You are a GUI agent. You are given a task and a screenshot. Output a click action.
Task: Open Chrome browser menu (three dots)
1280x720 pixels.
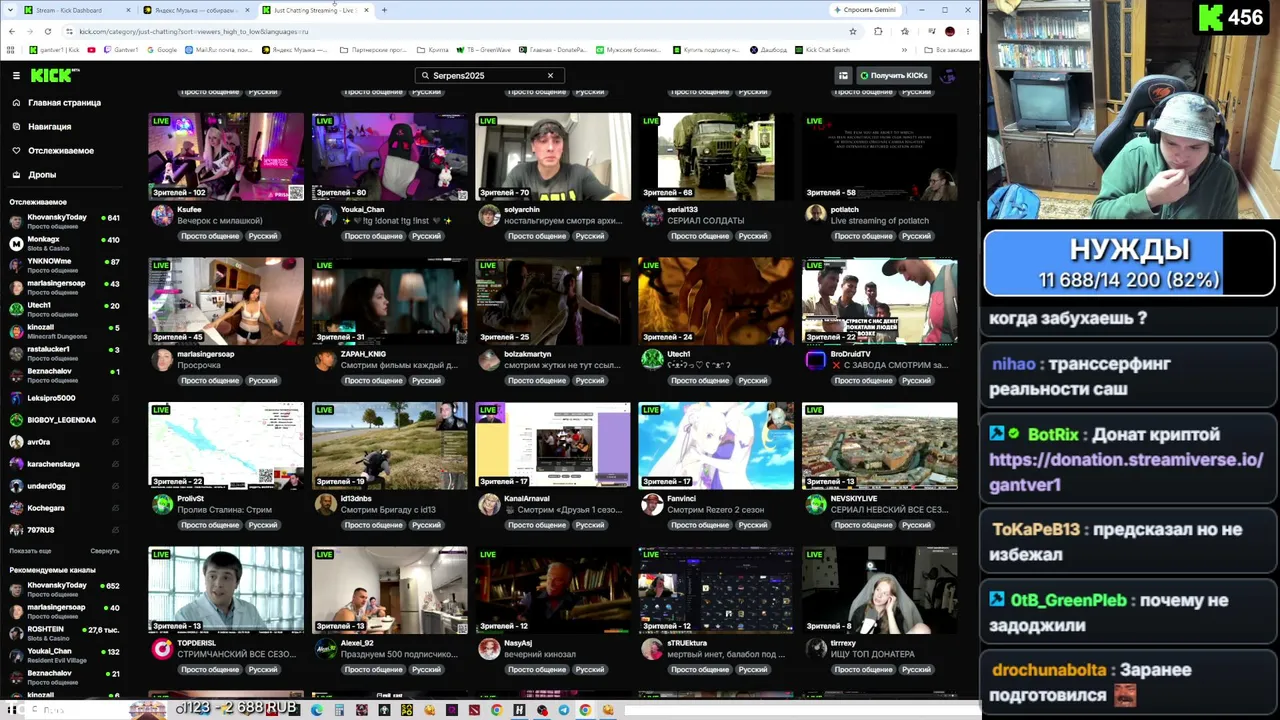point(967,31)
